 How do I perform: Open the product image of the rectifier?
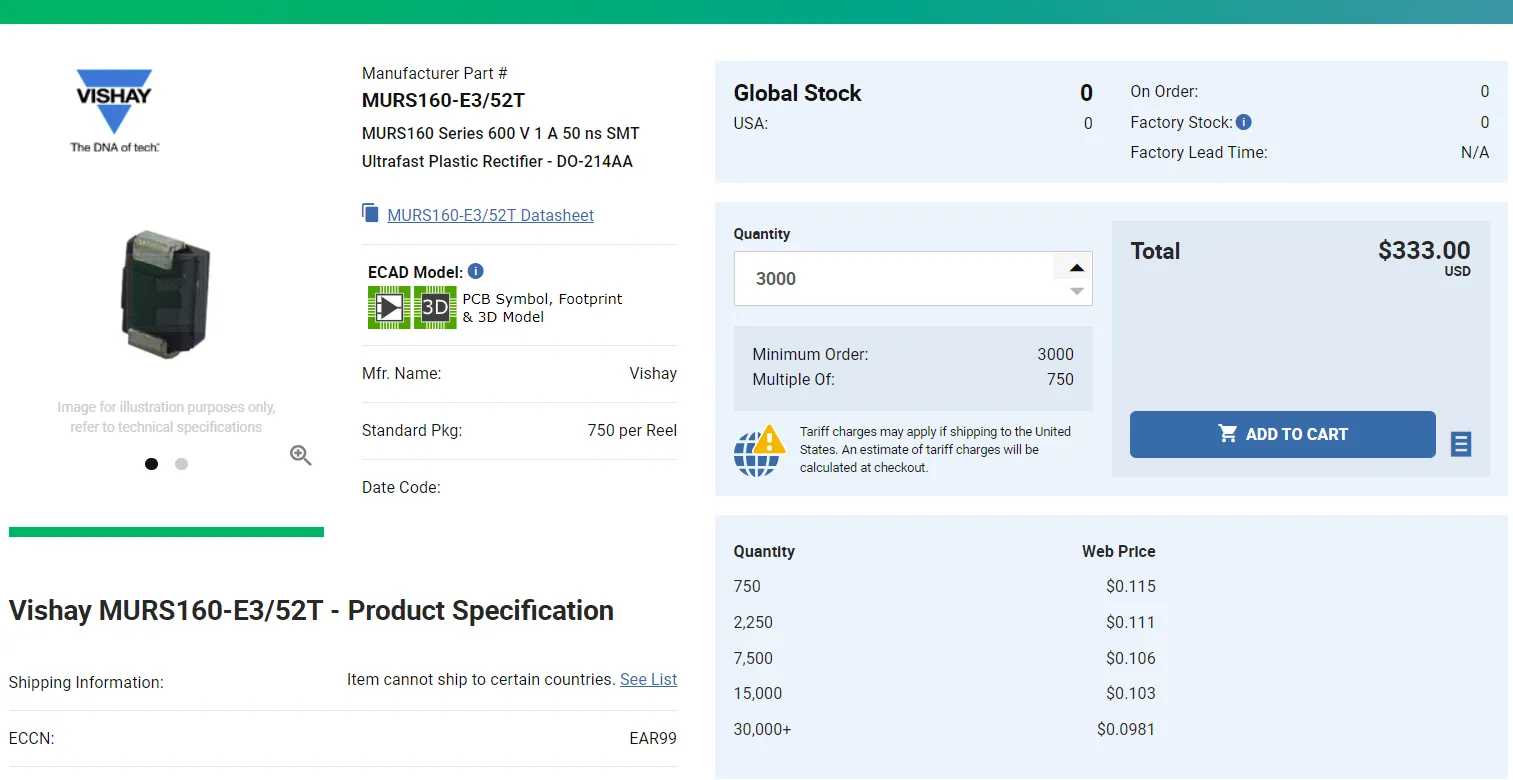(x=165, y=294)
